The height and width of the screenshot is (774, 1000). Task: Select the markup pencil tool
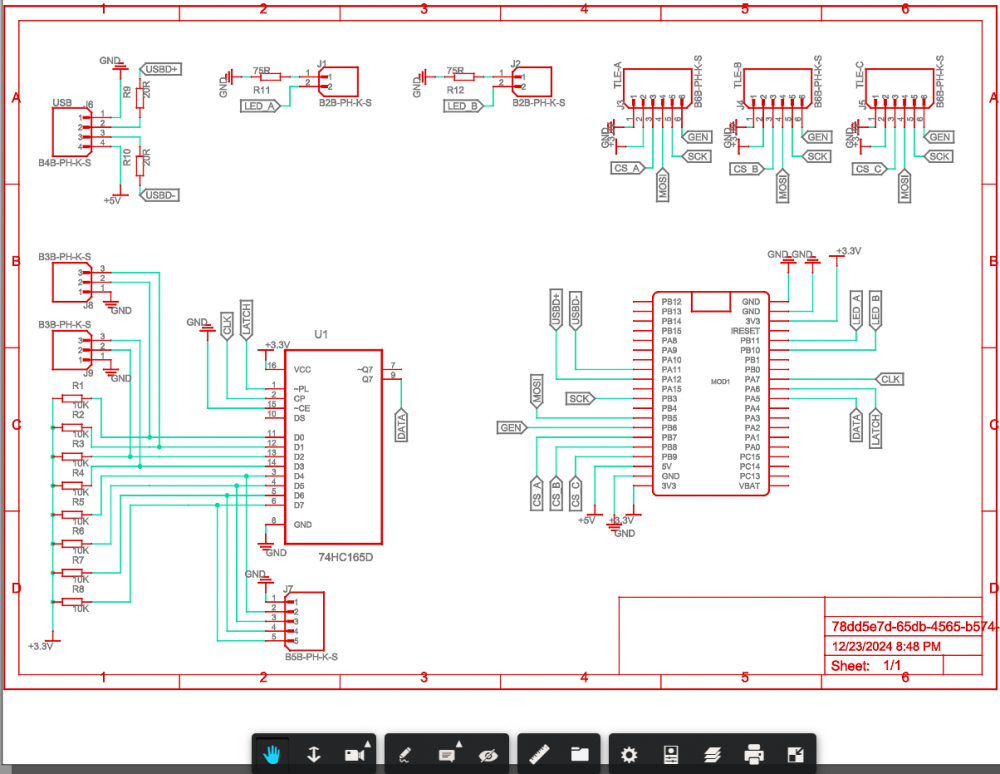point(405,754)
